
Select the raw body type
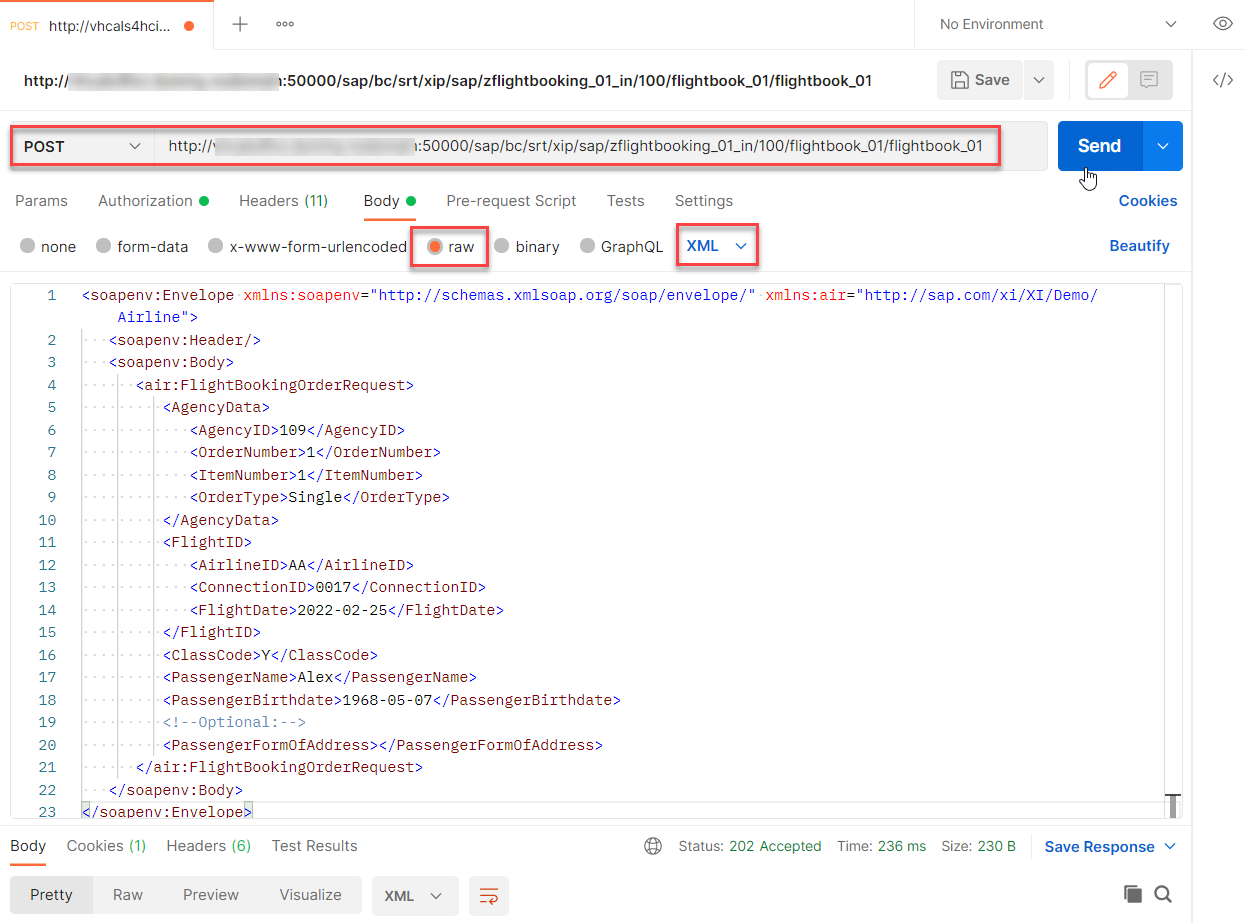pos(451,246)
